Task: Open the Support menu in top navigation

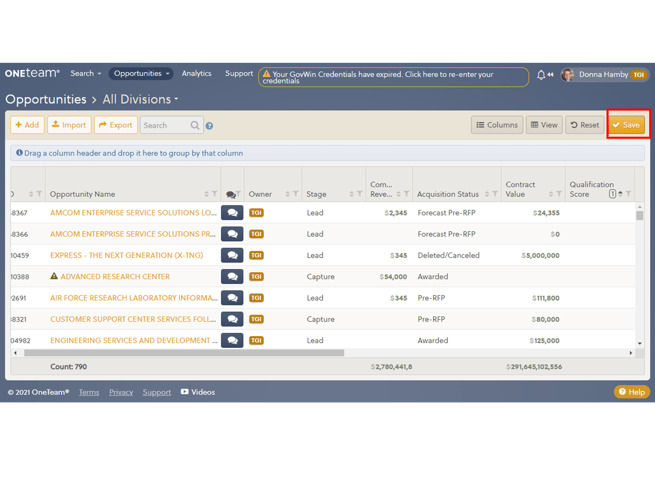Action: coord(239,73)
